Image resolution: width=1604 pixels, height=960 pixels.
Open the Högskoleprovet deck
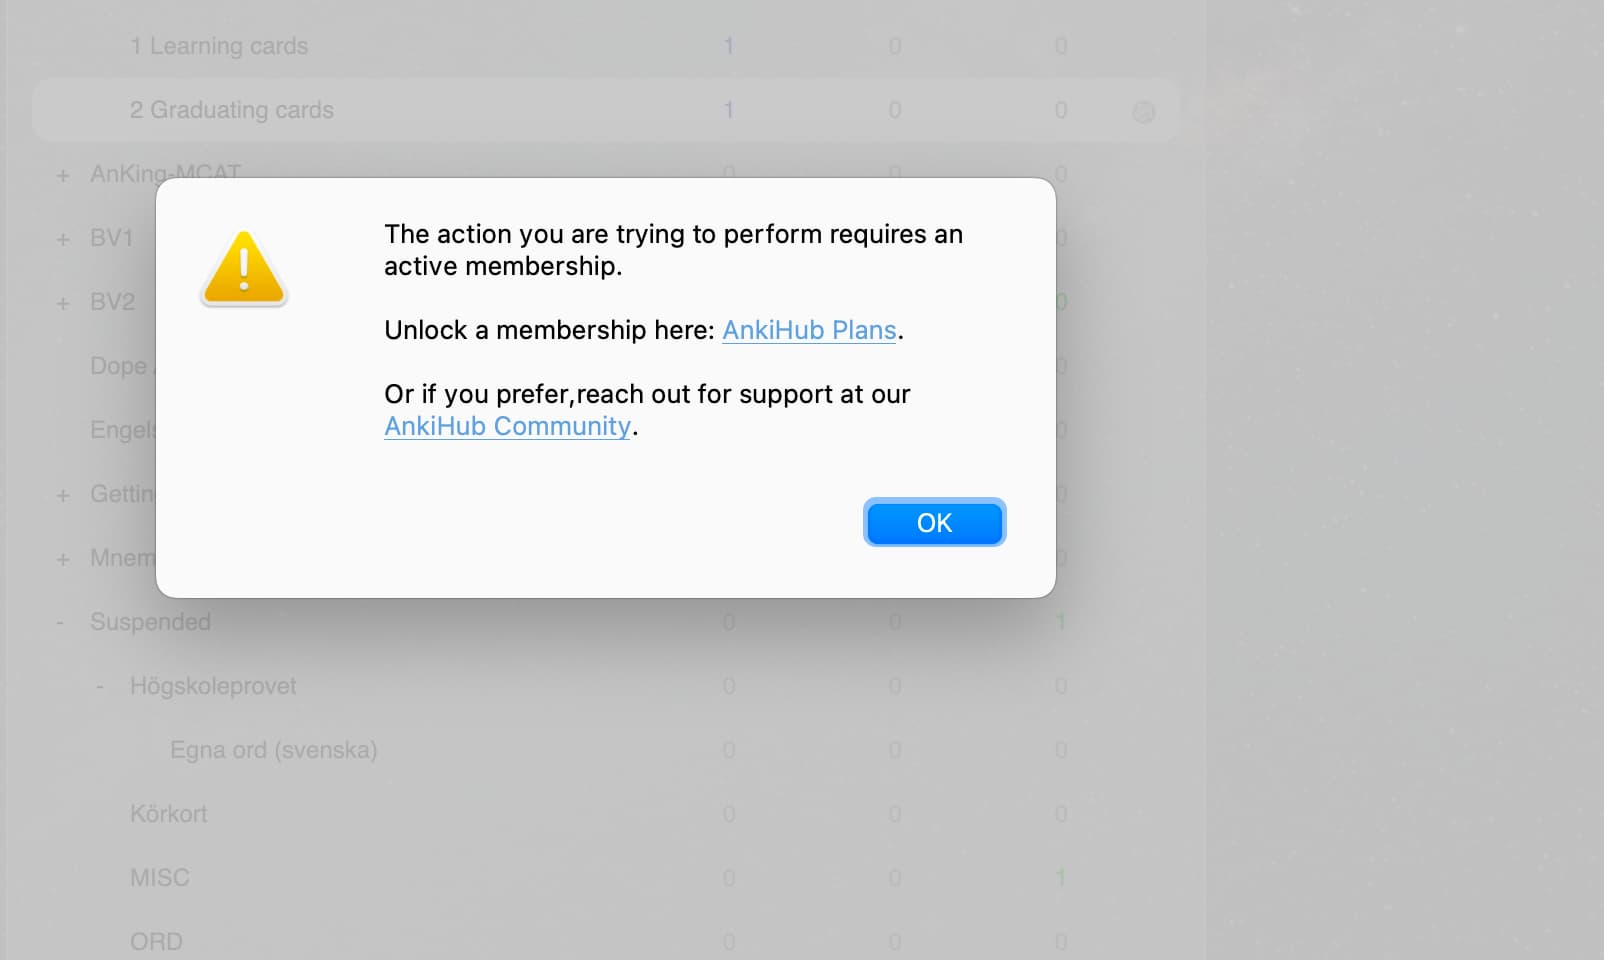coord(213,686)
